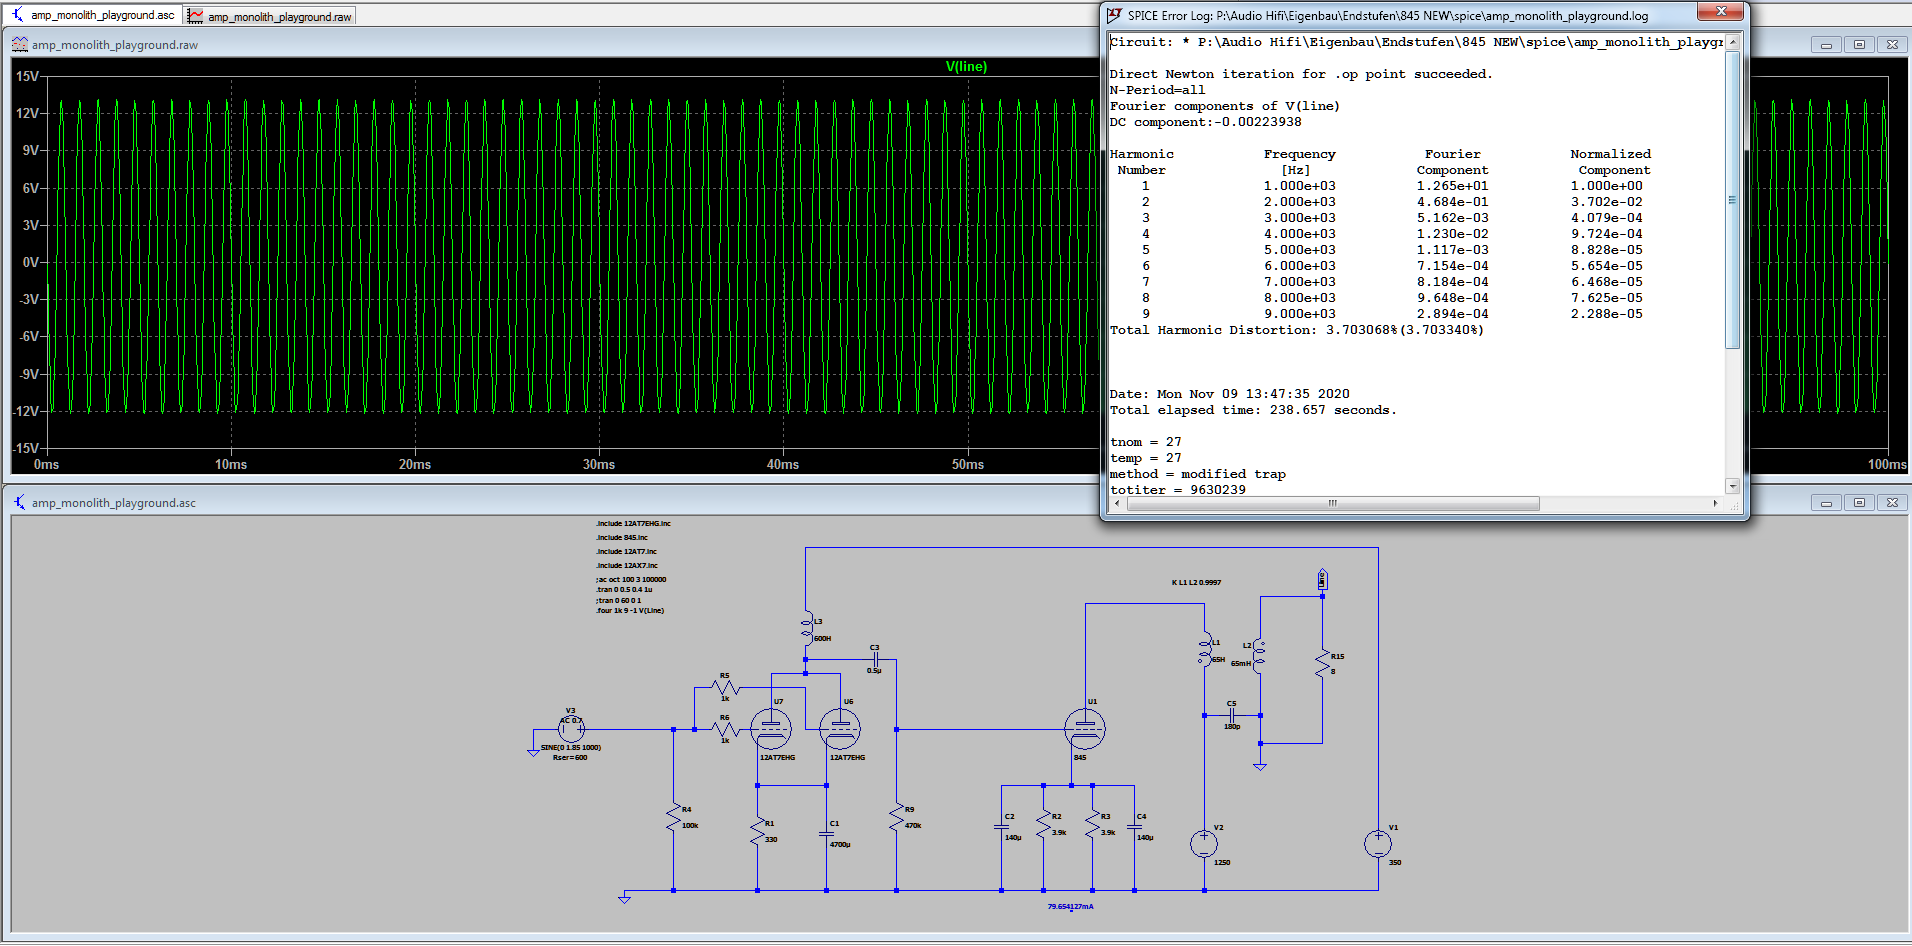Restore the waveform pane window
This screenshot has height=946, width=1912.
(x=1859, y=45)
